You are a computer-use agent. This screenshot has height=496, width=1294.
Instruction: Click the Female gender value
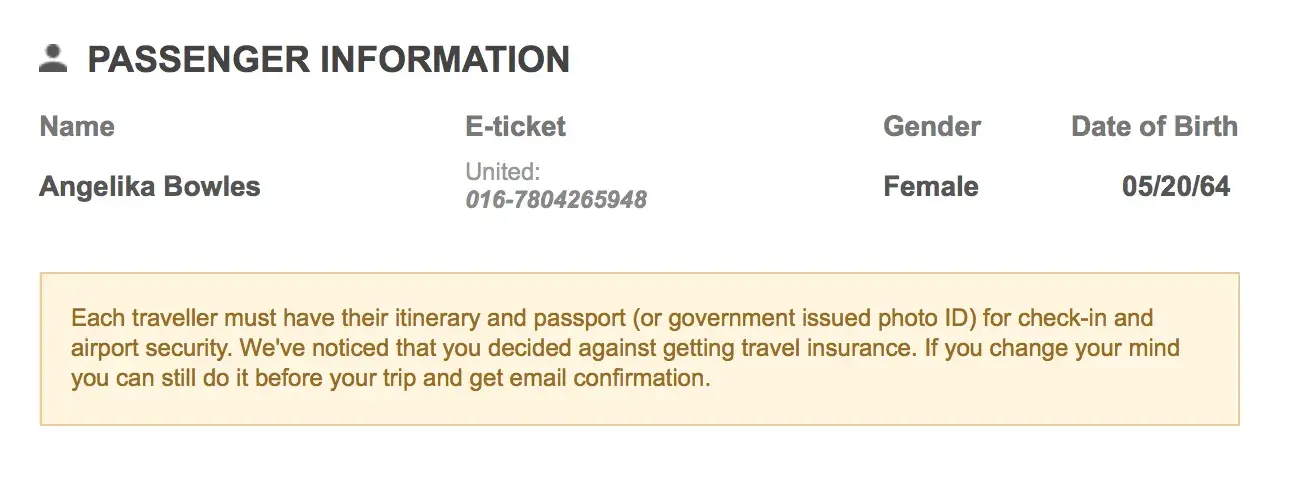click(931, 187)
